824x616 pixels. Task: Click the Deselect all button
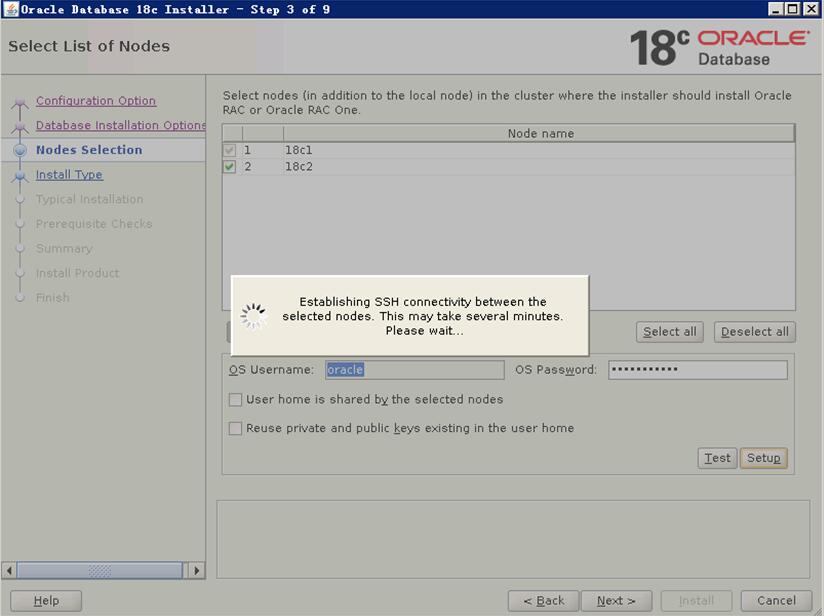coord(755,332)
